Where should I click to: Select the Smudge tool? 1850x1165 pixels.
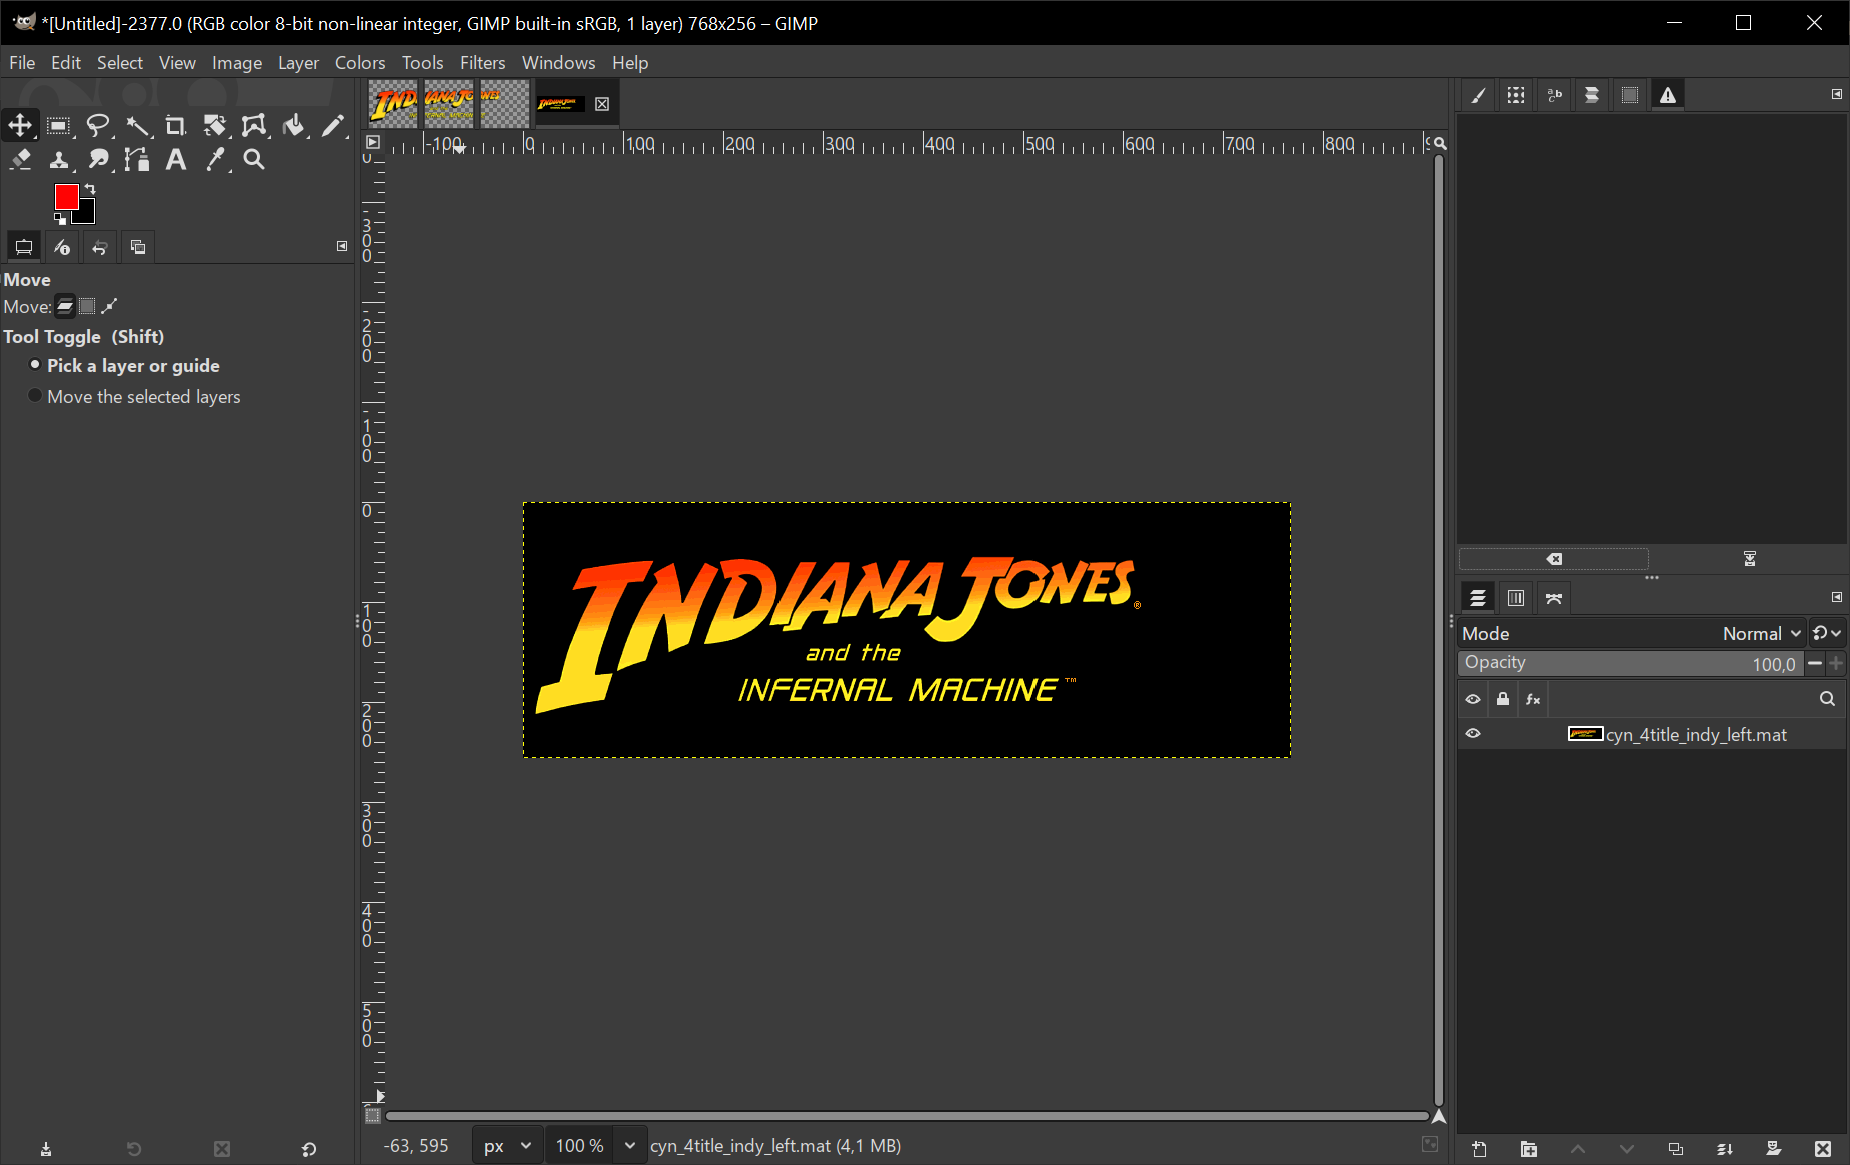tap(97, 159)
